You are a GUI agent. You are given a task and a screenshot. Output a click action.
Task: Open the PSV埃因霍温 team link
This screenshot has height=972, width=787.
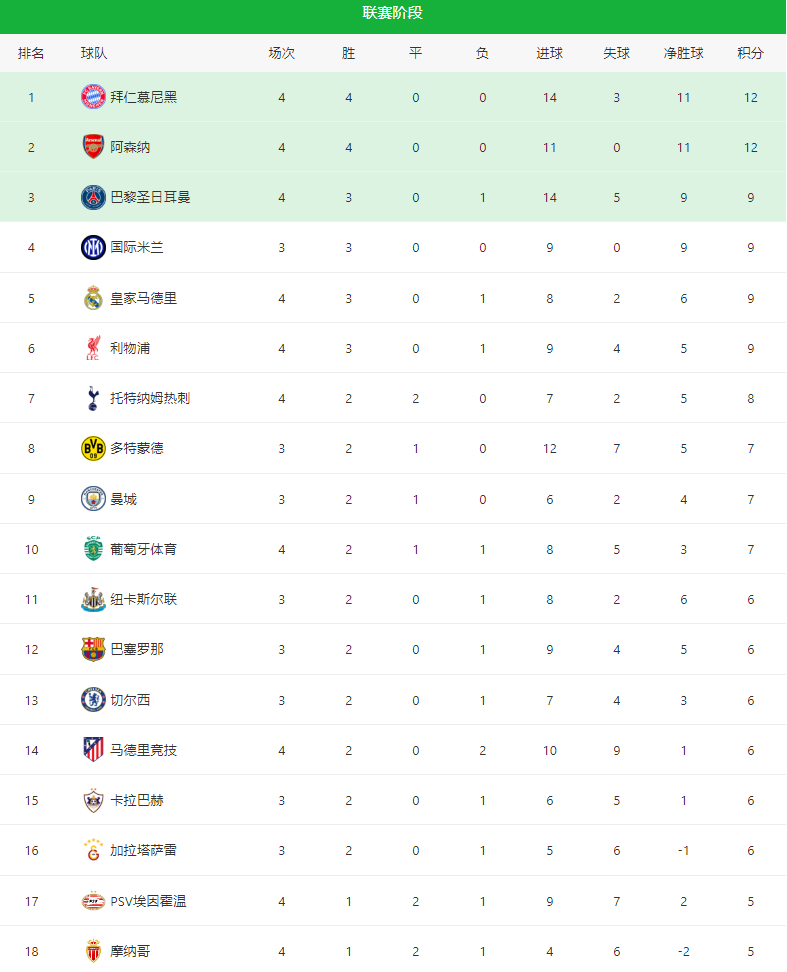click(x=148, y=901)
